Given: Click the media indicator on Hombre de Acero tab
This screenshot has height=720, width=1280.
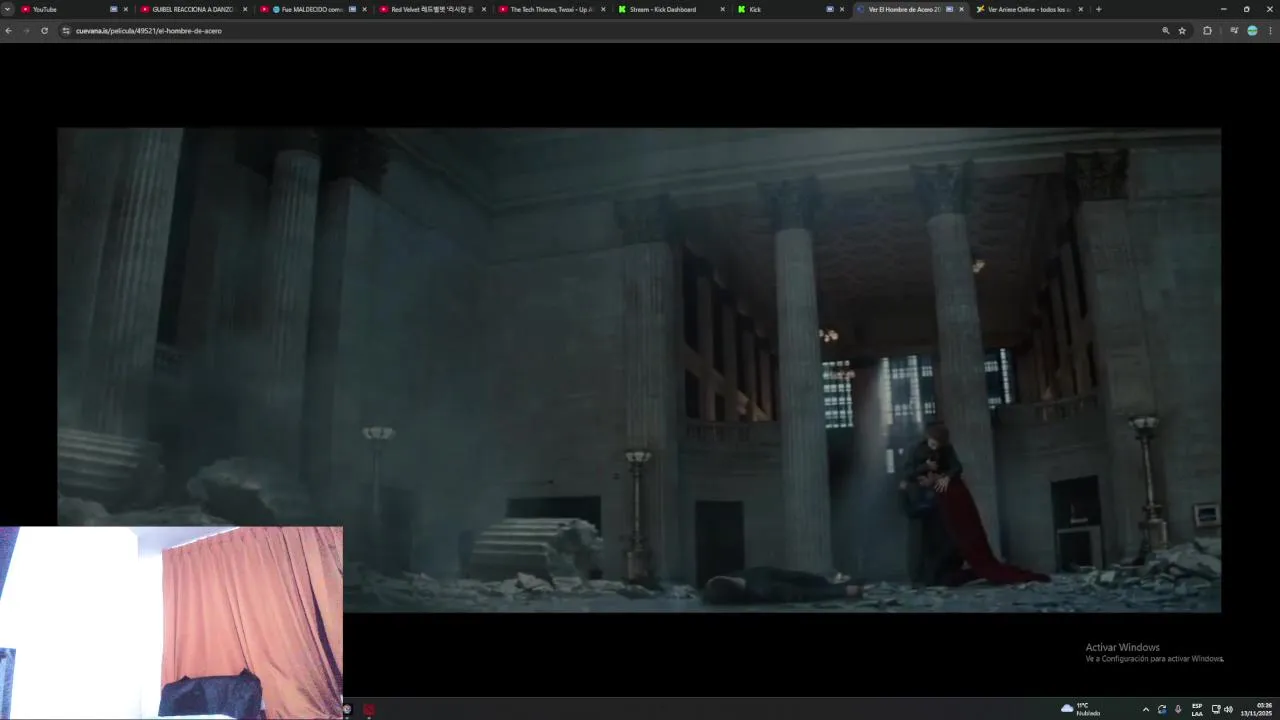Looking at the screenshot, I should [x=949, y=9].
